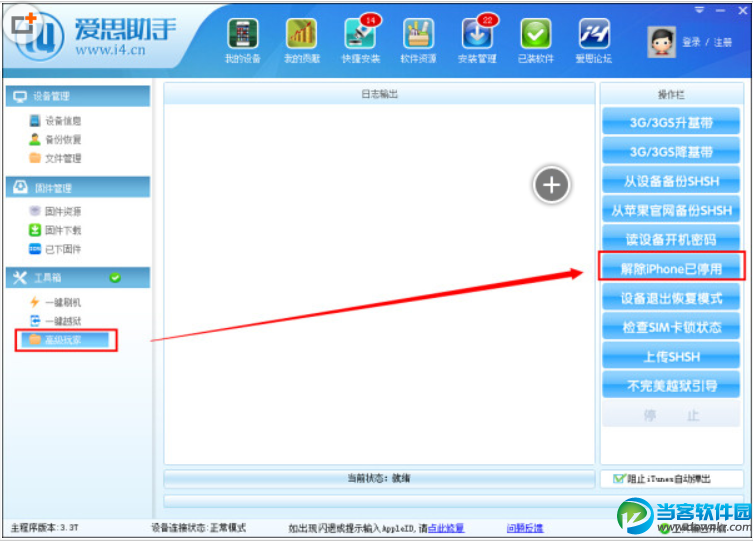This screenshot has width=753, height=541.
Task: Click the 检查SIM卡锁状态 button
Action: coord(671,327)
